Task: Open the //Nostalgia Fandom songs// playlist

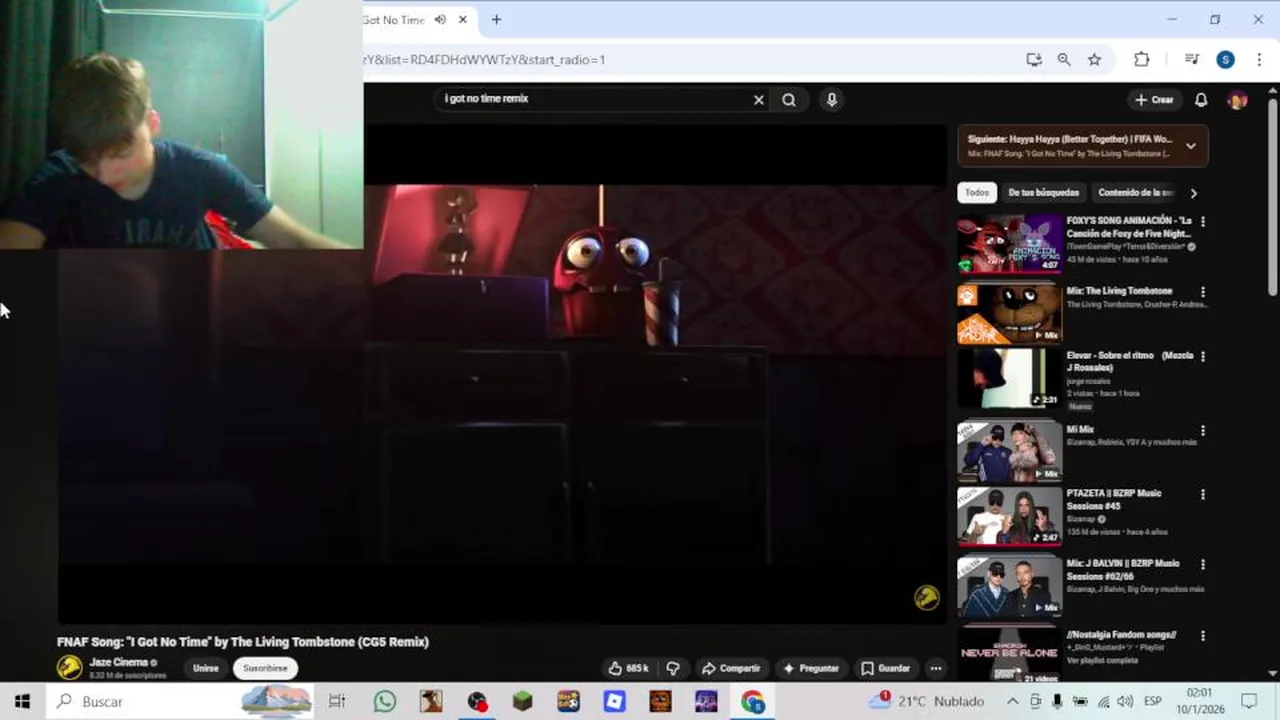Action: [1121, 634]
